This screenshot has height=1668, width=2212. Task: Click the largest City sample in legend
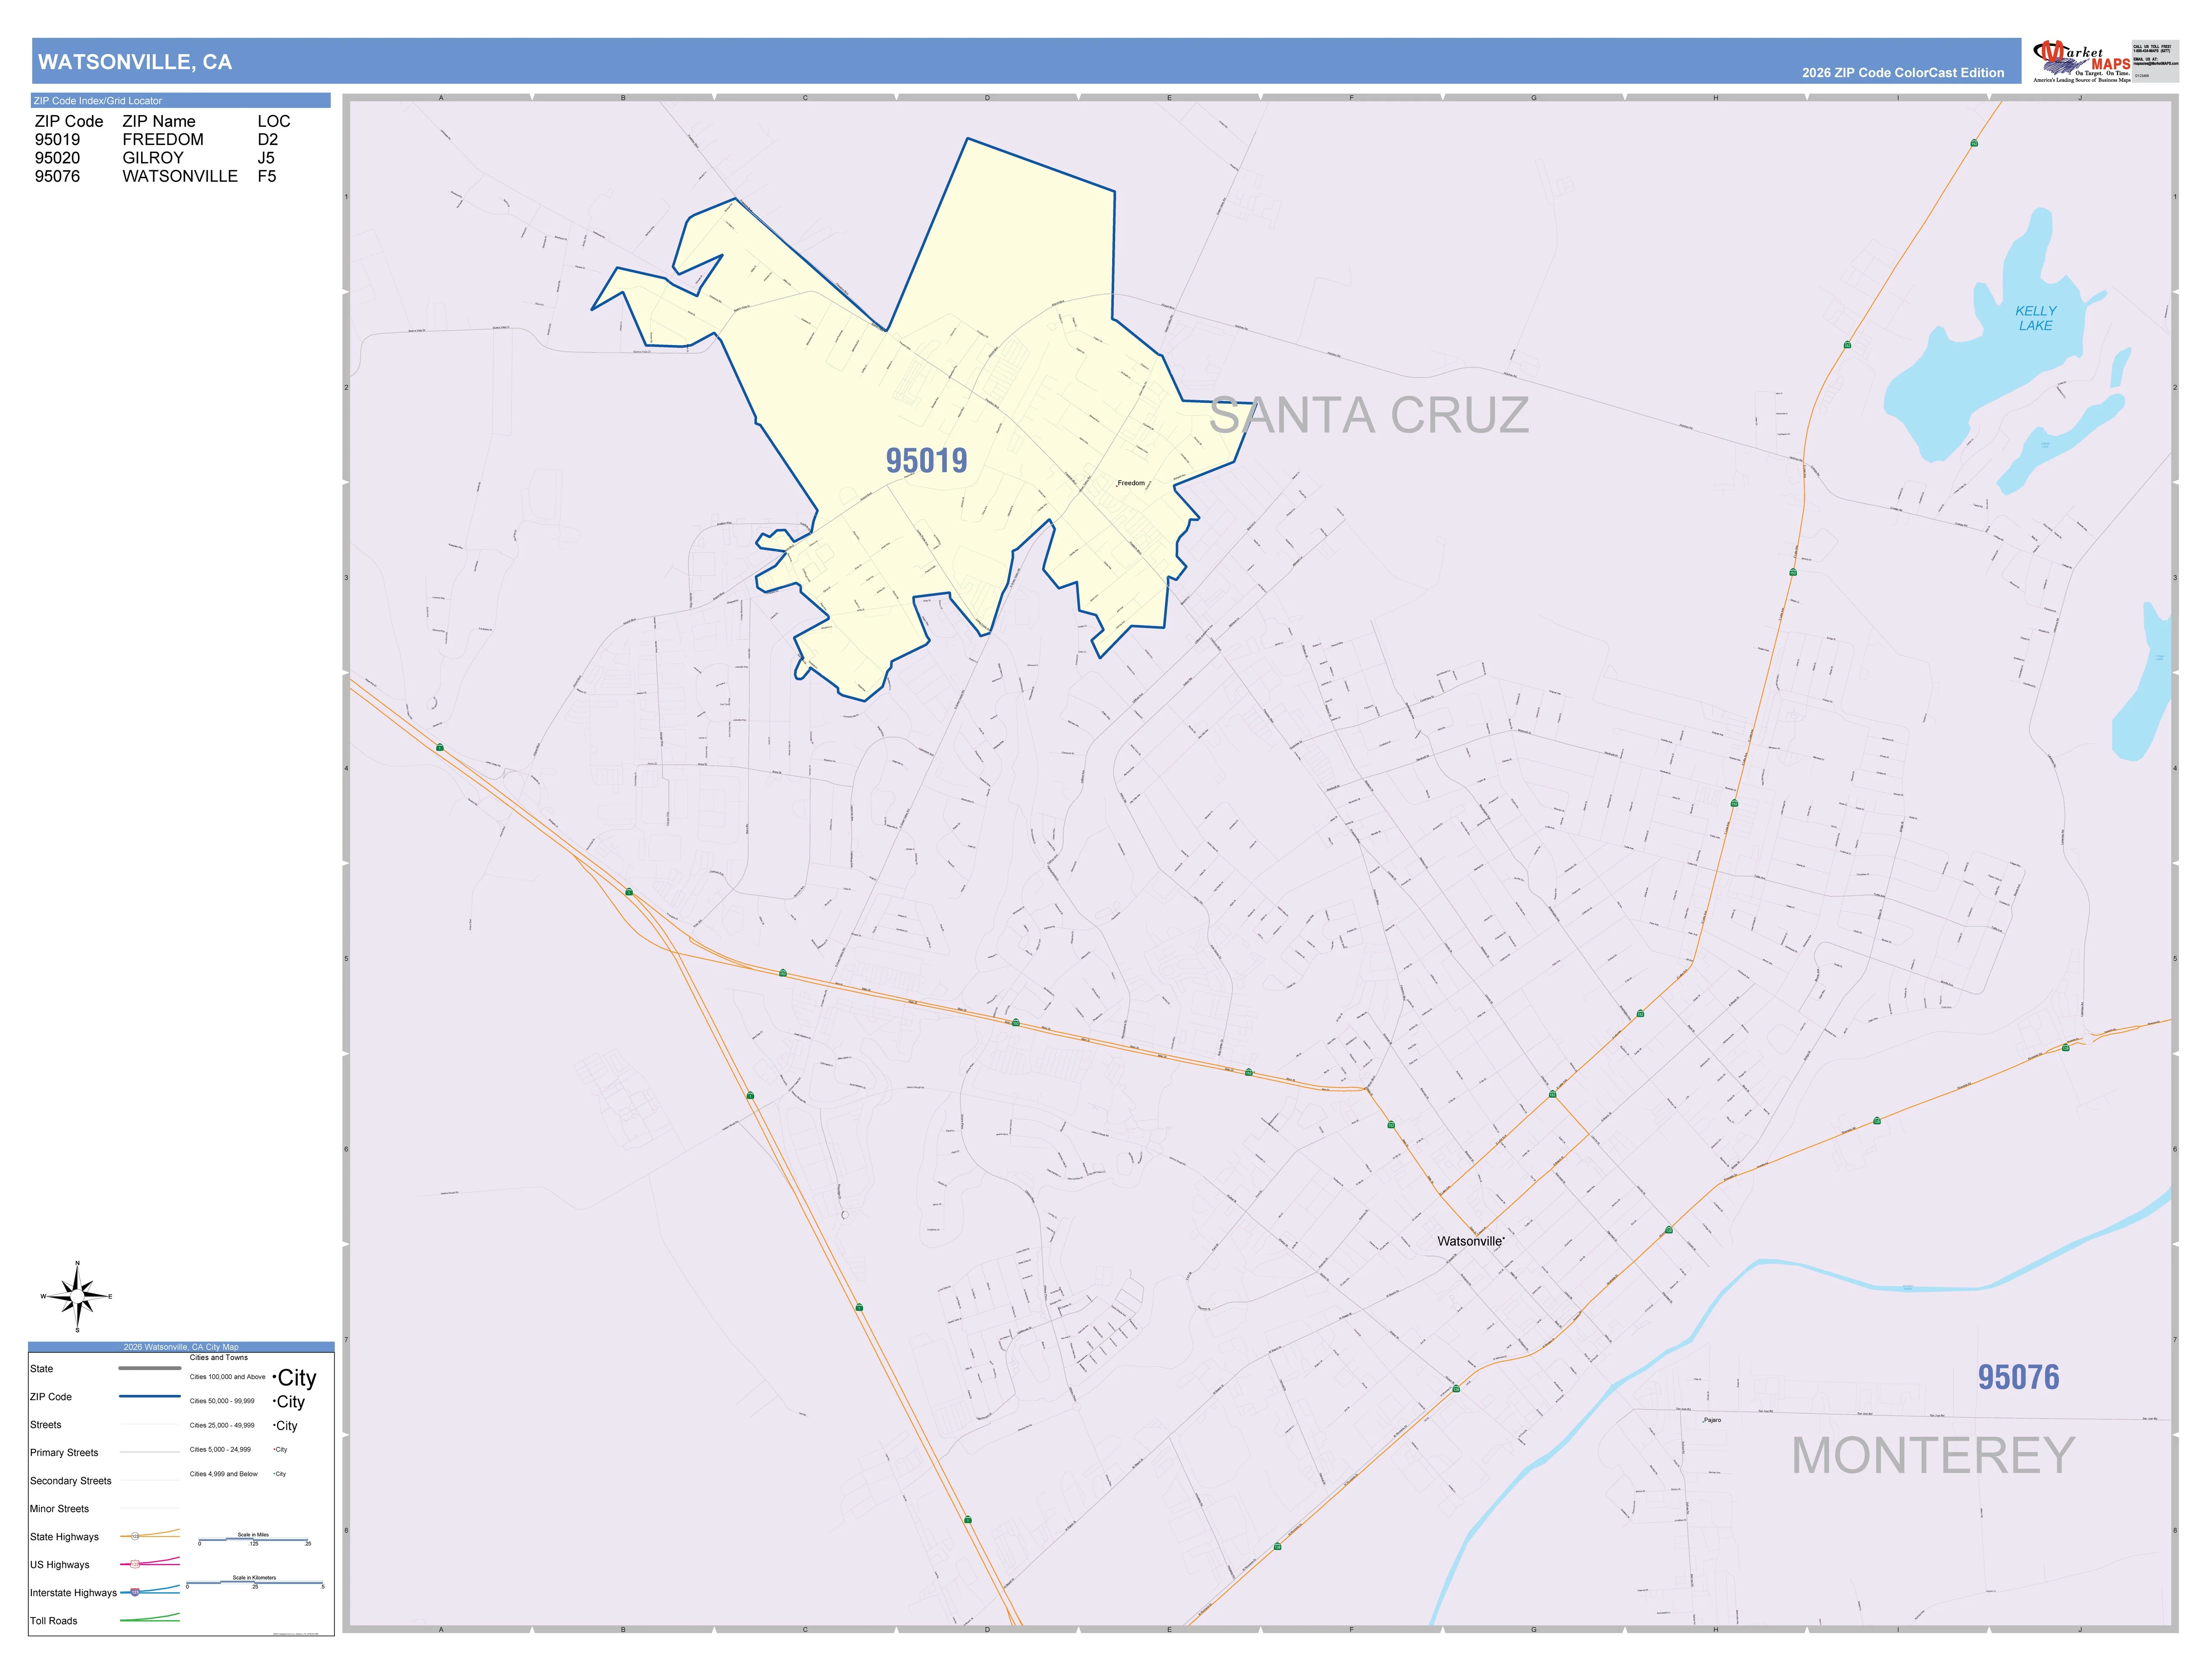(295, 1378)
